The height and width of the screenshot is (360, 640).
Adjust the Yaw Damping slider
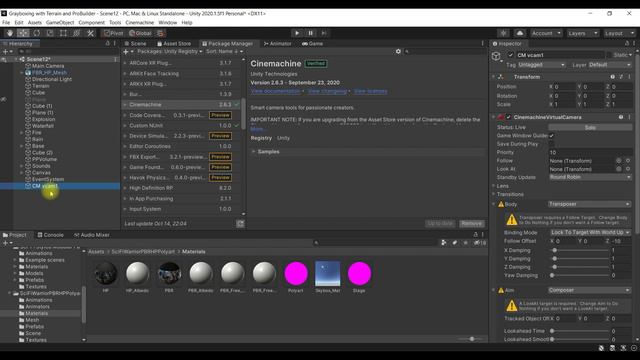pyautogui.click(x=579, y=276)
